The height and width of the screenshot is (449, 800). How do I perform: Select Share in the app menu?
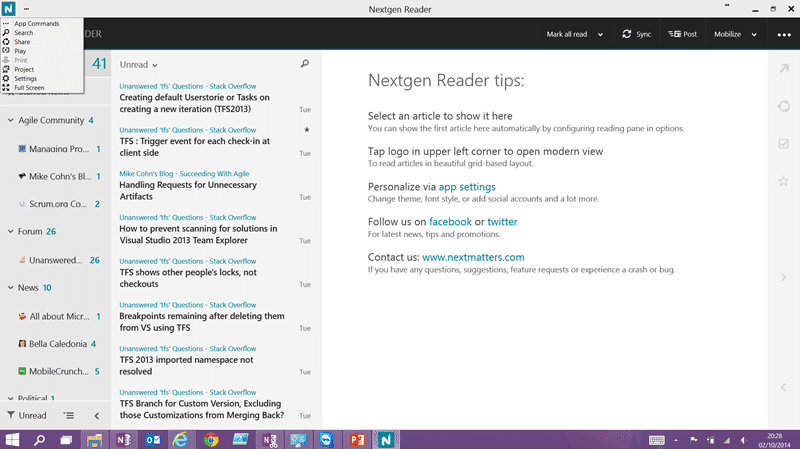pyautogui.click(x=22, y=42)
